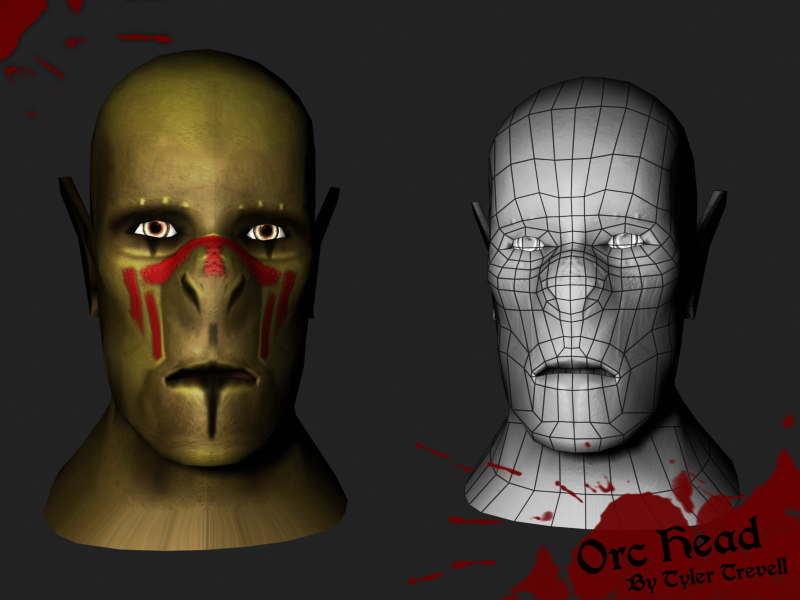Screen dimensions: 800x600
Task: Click the "By Tyler Trevell" credit text
Action: point(707,575)
